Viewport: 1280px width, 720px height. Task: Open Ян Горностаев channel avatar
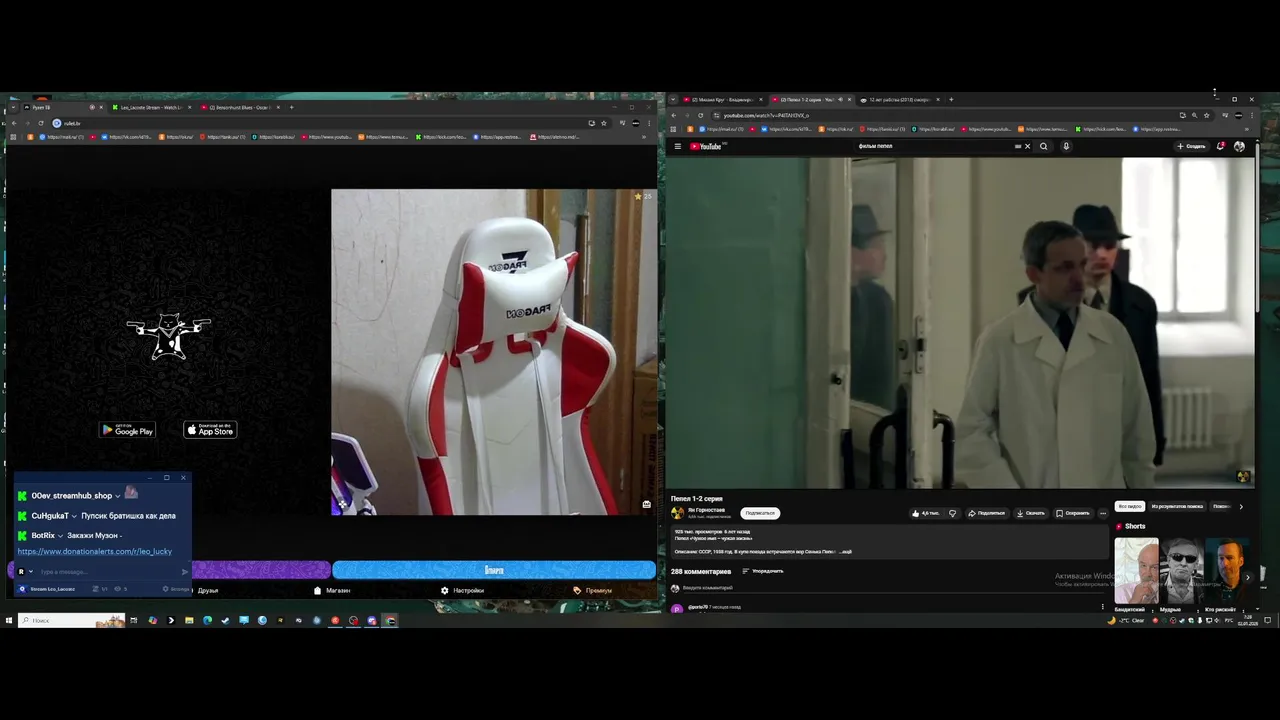point(678,513)
